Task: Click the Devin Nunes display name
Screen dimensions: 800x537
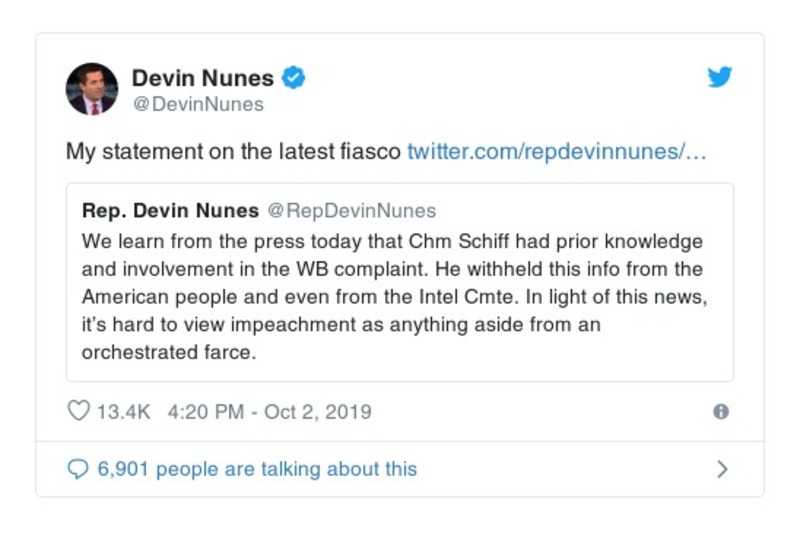Action: point(203,78)
